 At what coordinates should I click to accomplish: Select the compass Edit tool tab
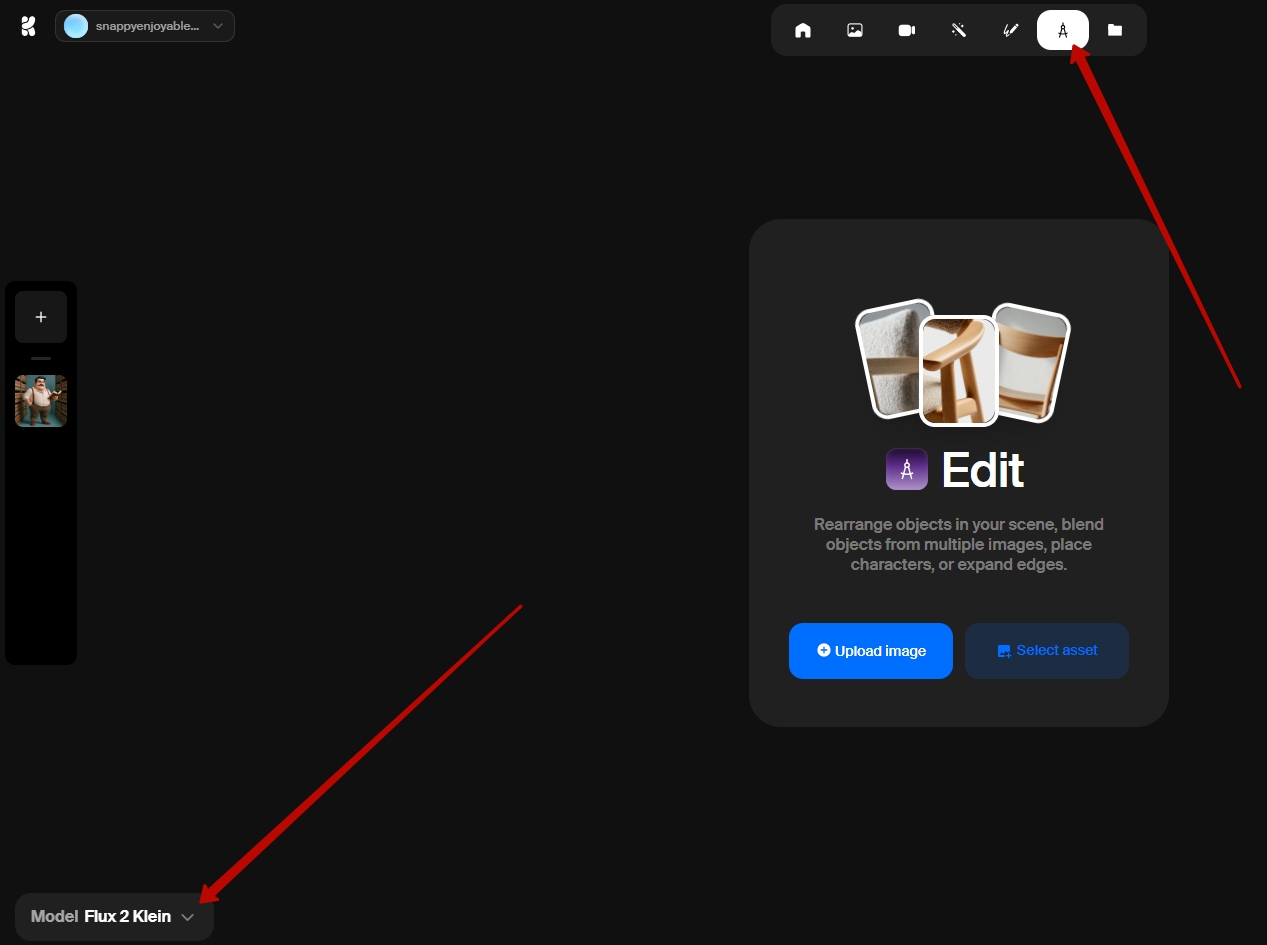pos(1062,30)
